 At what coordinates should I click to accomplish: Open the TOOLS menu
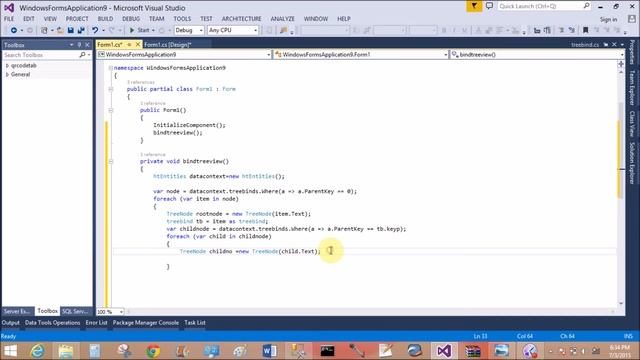pos(182,19)
